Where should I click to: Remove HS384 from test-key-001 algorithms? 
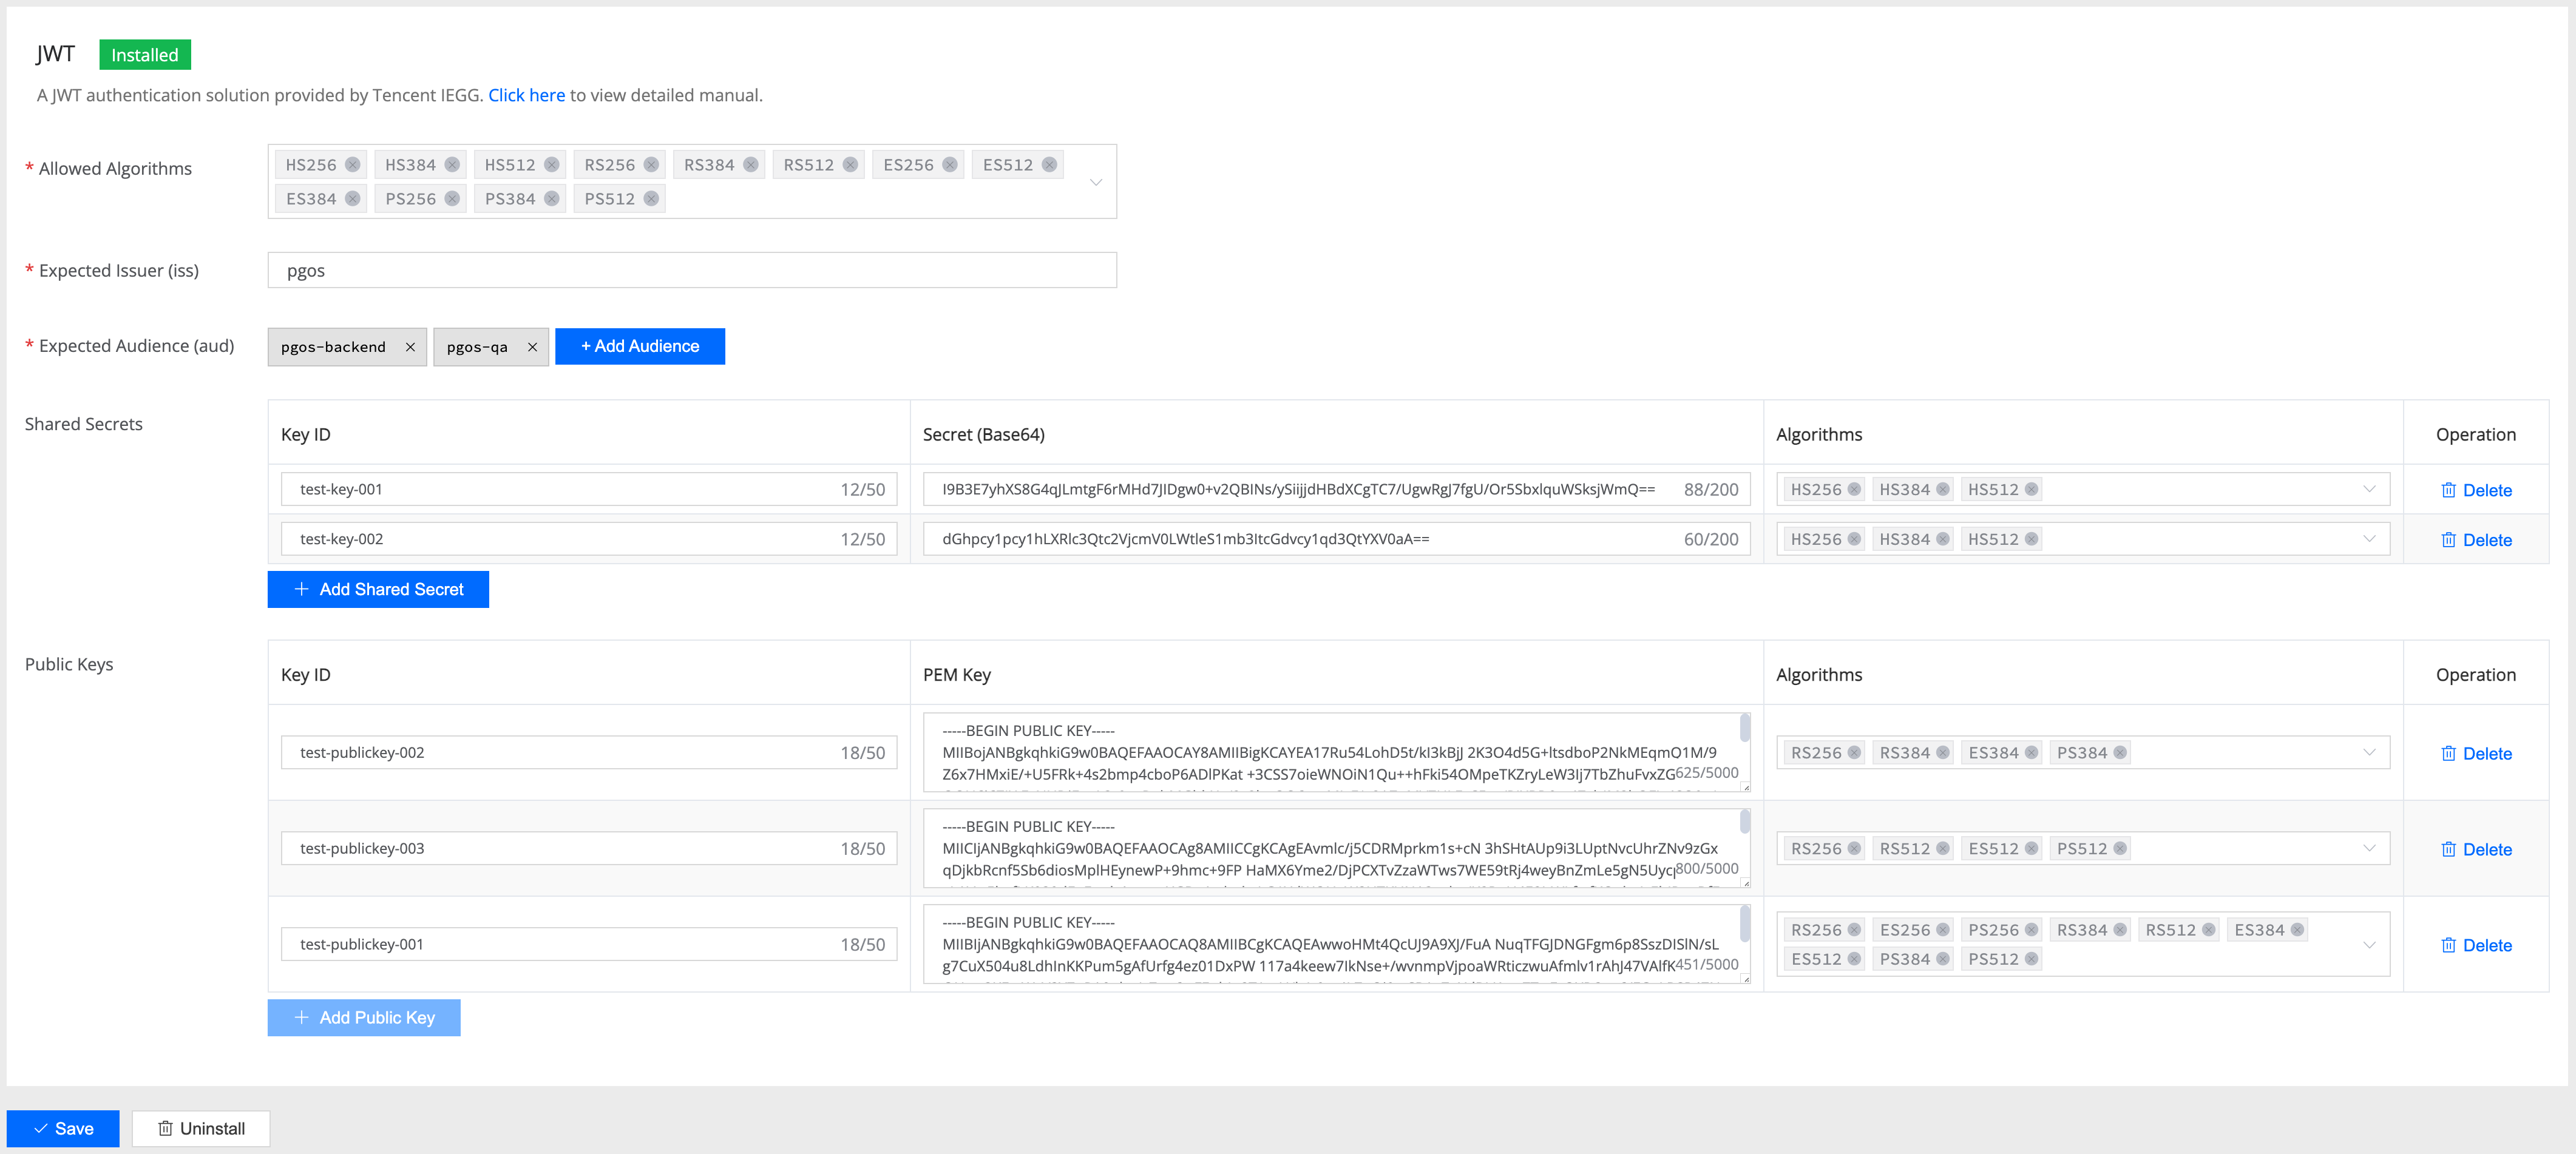pos(1942,490)
